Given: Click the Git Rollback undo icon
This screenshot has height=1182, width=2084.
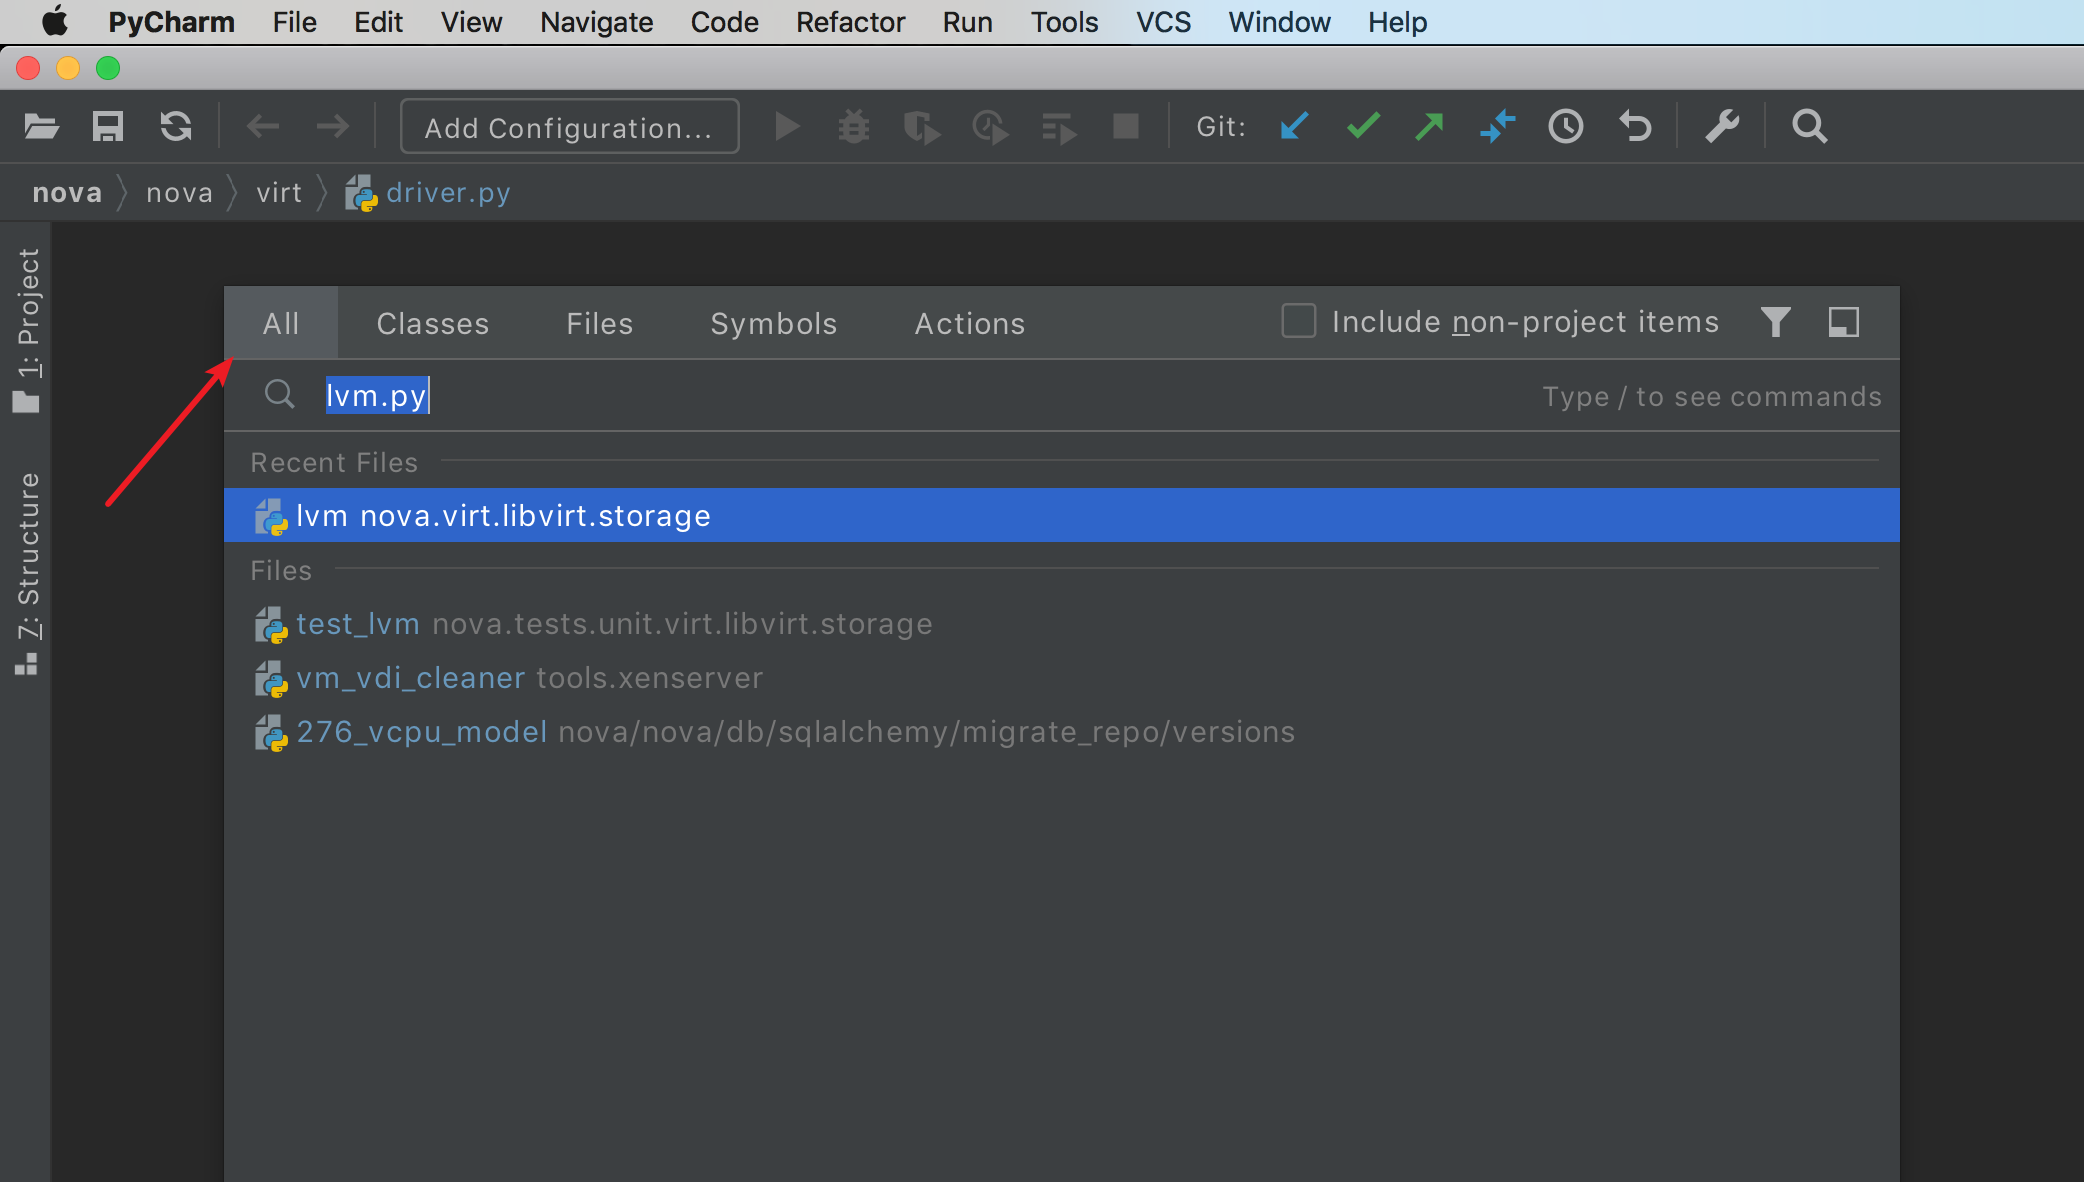Looking at the screenshot, I should [x=1634, y=127].
